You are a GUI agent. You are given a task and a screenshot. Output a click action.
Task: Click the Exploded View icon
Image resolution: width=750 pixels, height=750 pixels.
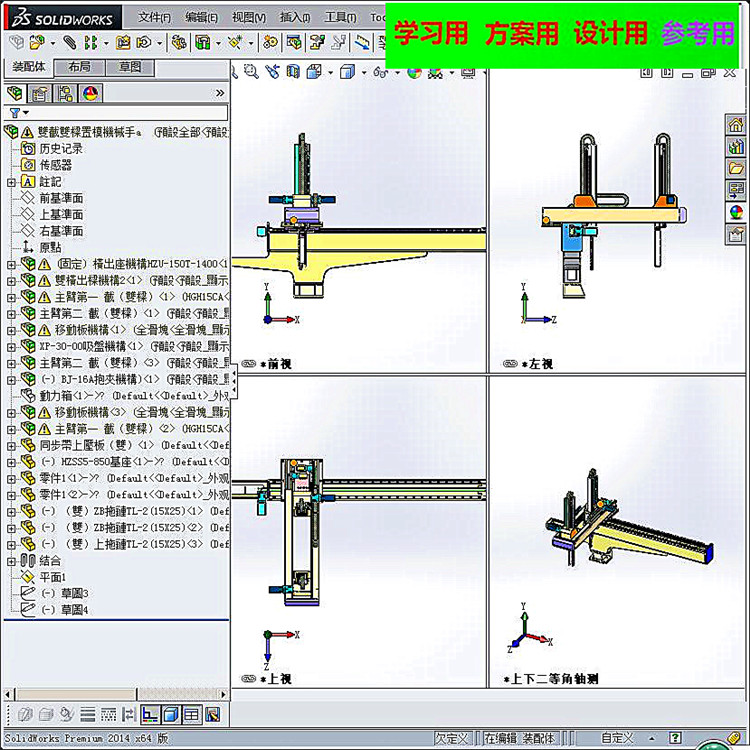tap(317, 43)
